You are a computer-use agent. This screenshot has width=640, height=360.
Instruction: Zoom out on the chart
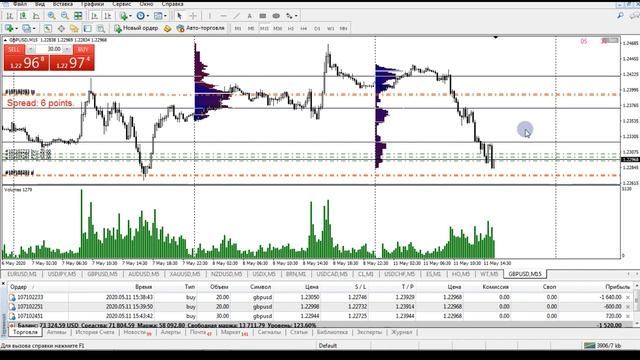click(x=64, y=16)
